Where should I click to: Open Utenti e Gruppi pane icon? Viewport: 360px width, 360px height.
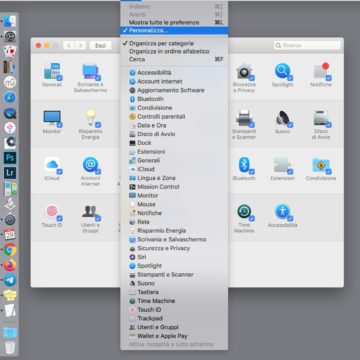coord(90,212)
